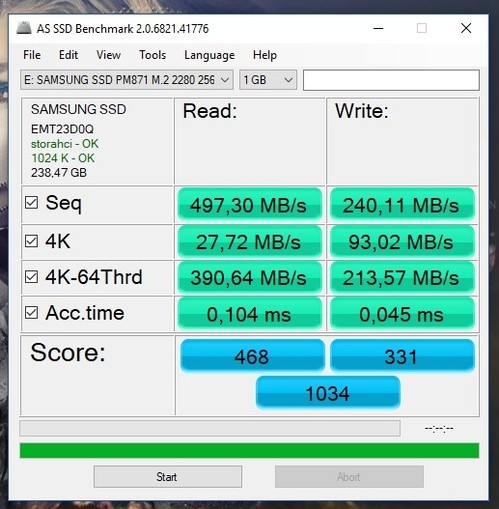Open the Language menu
The image size is (499, 509).
click(x=209, y=55)
